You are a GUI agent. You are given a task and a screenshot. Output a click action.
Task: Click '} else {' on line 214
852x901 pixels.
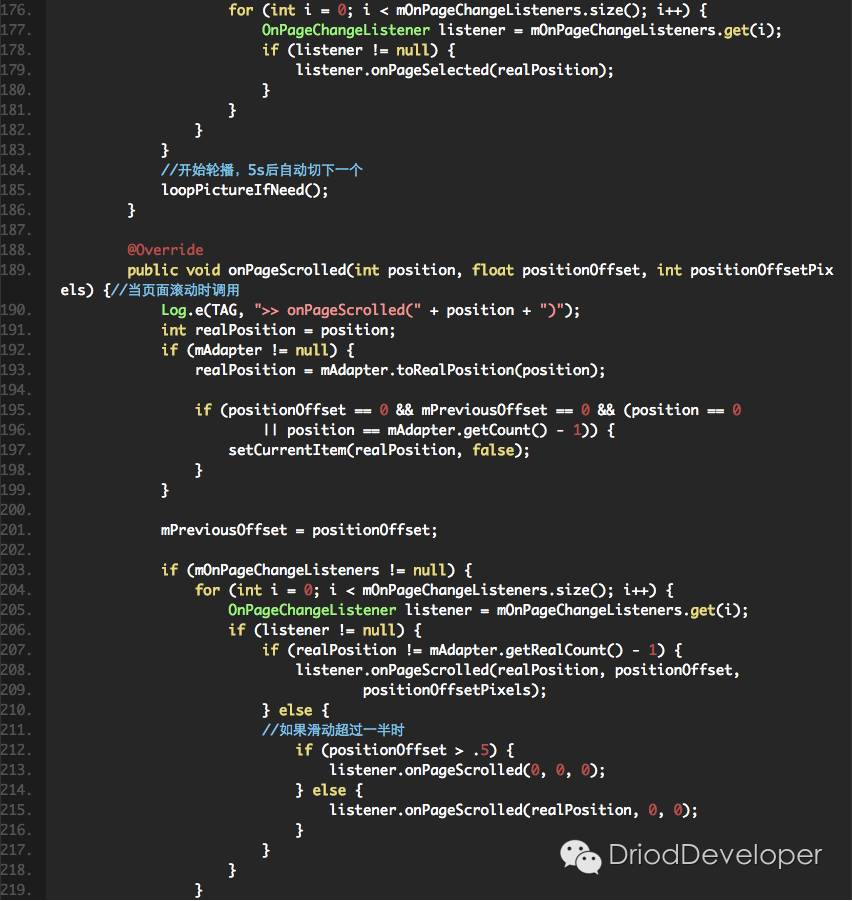[x=329, y=790]
